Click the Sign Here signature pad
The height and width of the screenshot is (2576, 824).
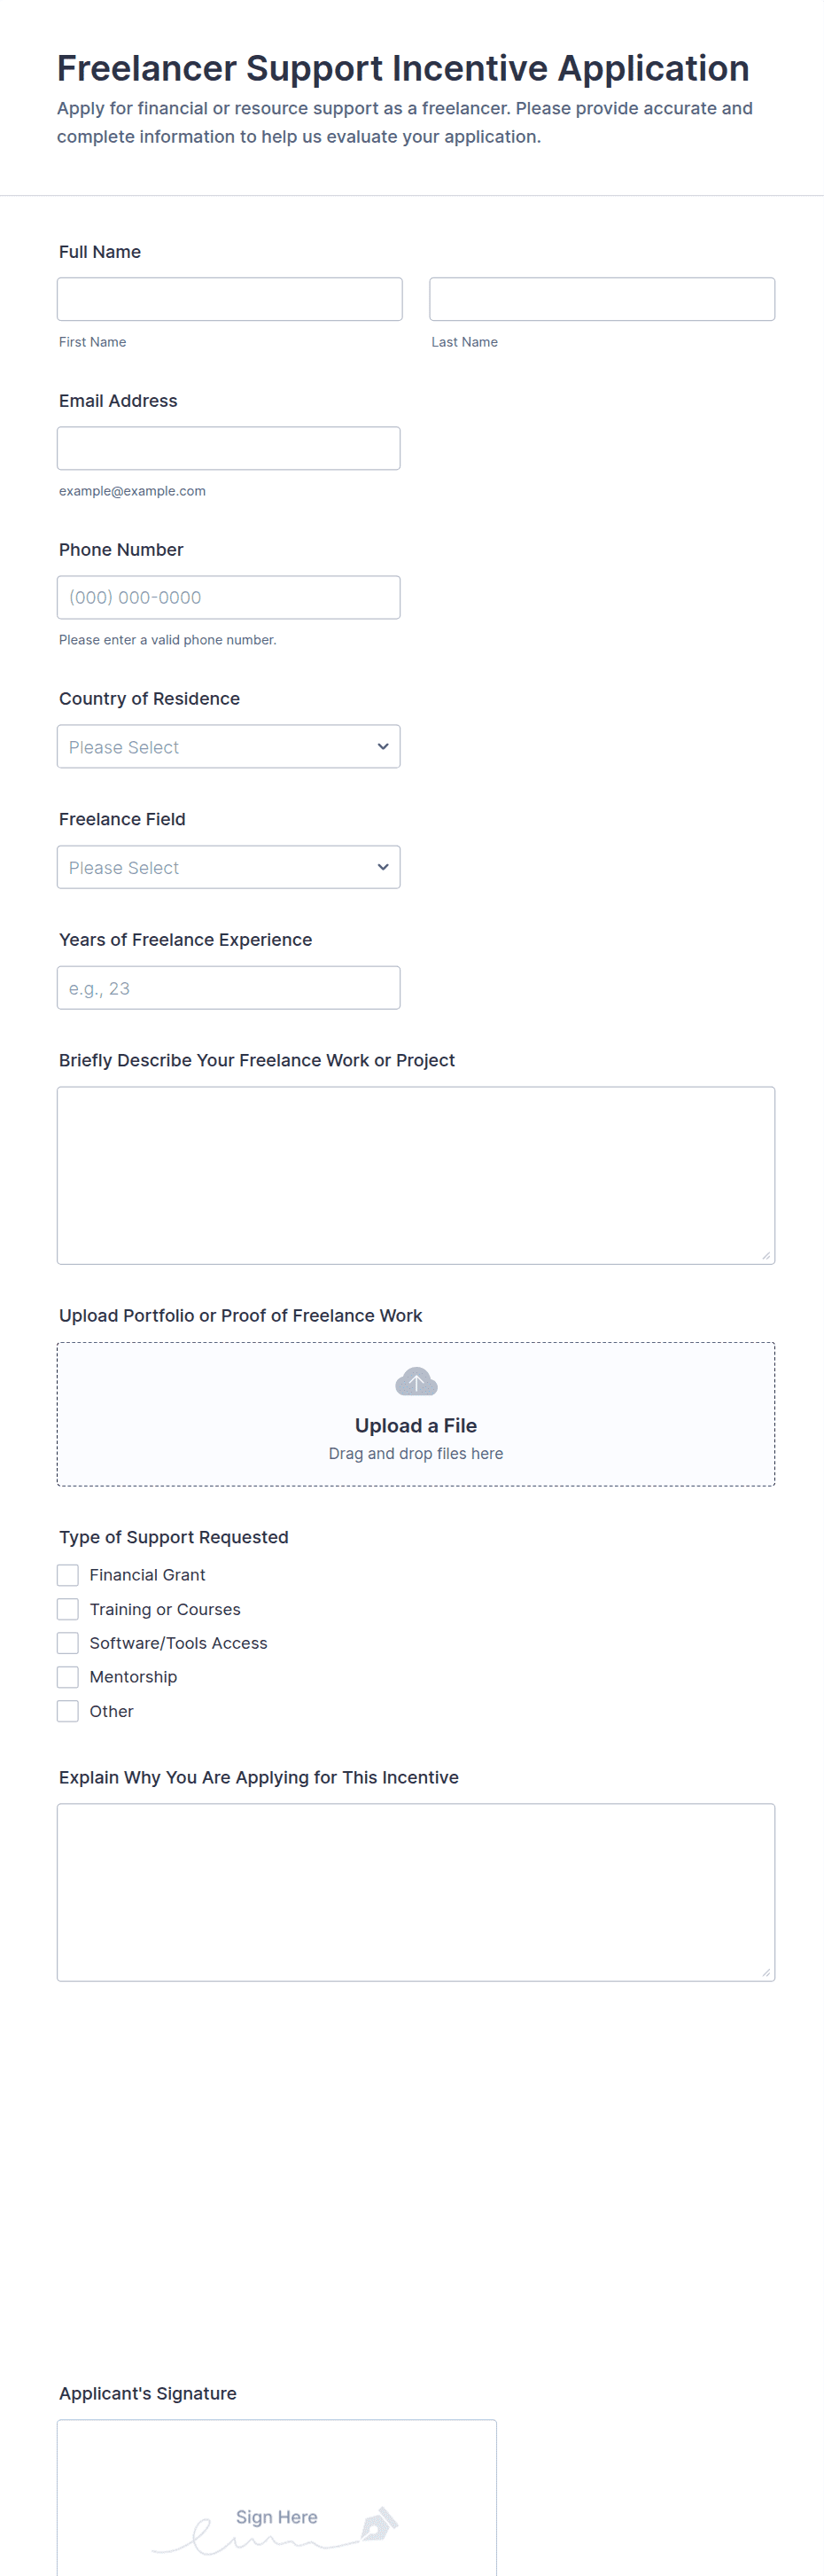pos(277,2497)
